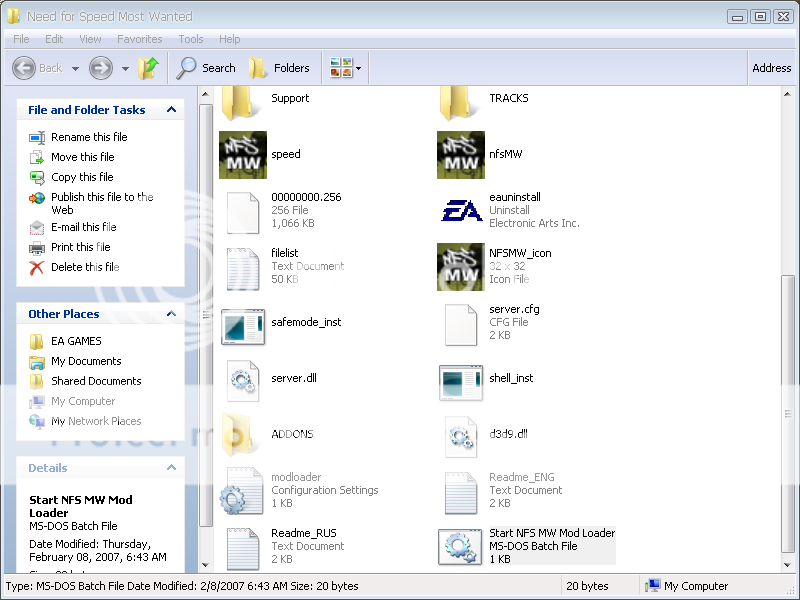Click the Up folder toolbar icon
The image size is (800, 600).
coord(149,68)
